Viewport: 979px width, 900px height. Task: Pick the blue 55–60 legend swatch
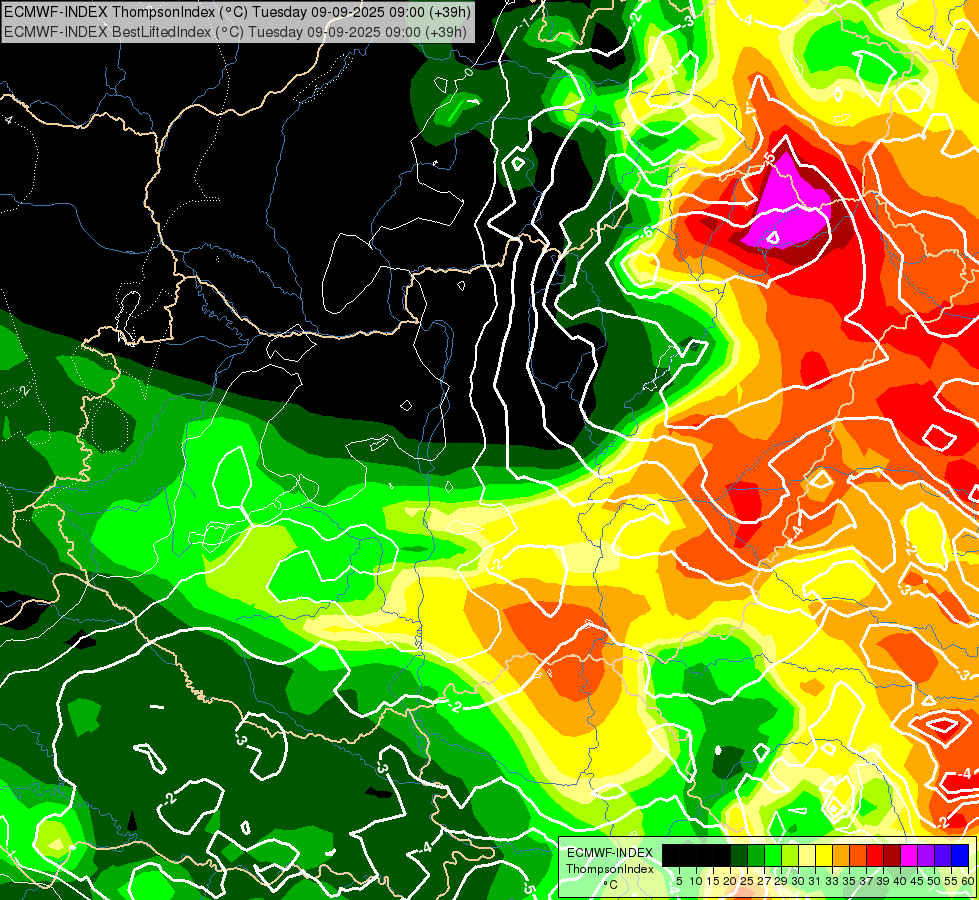point(960,855)
